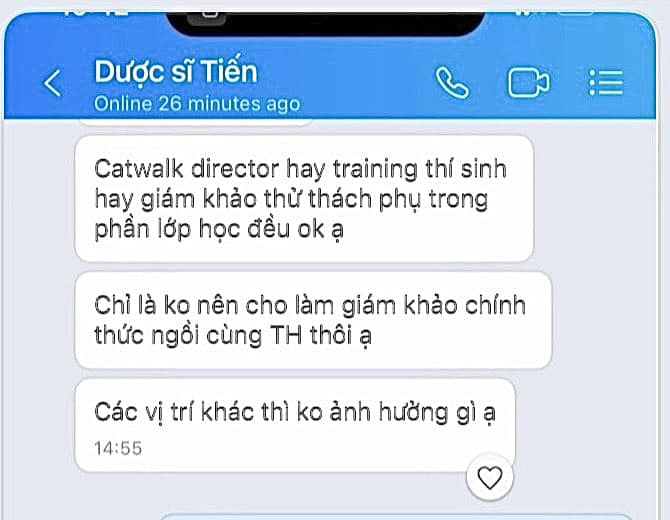
Task: Go back using the header arrow
Action: [53, 83]
